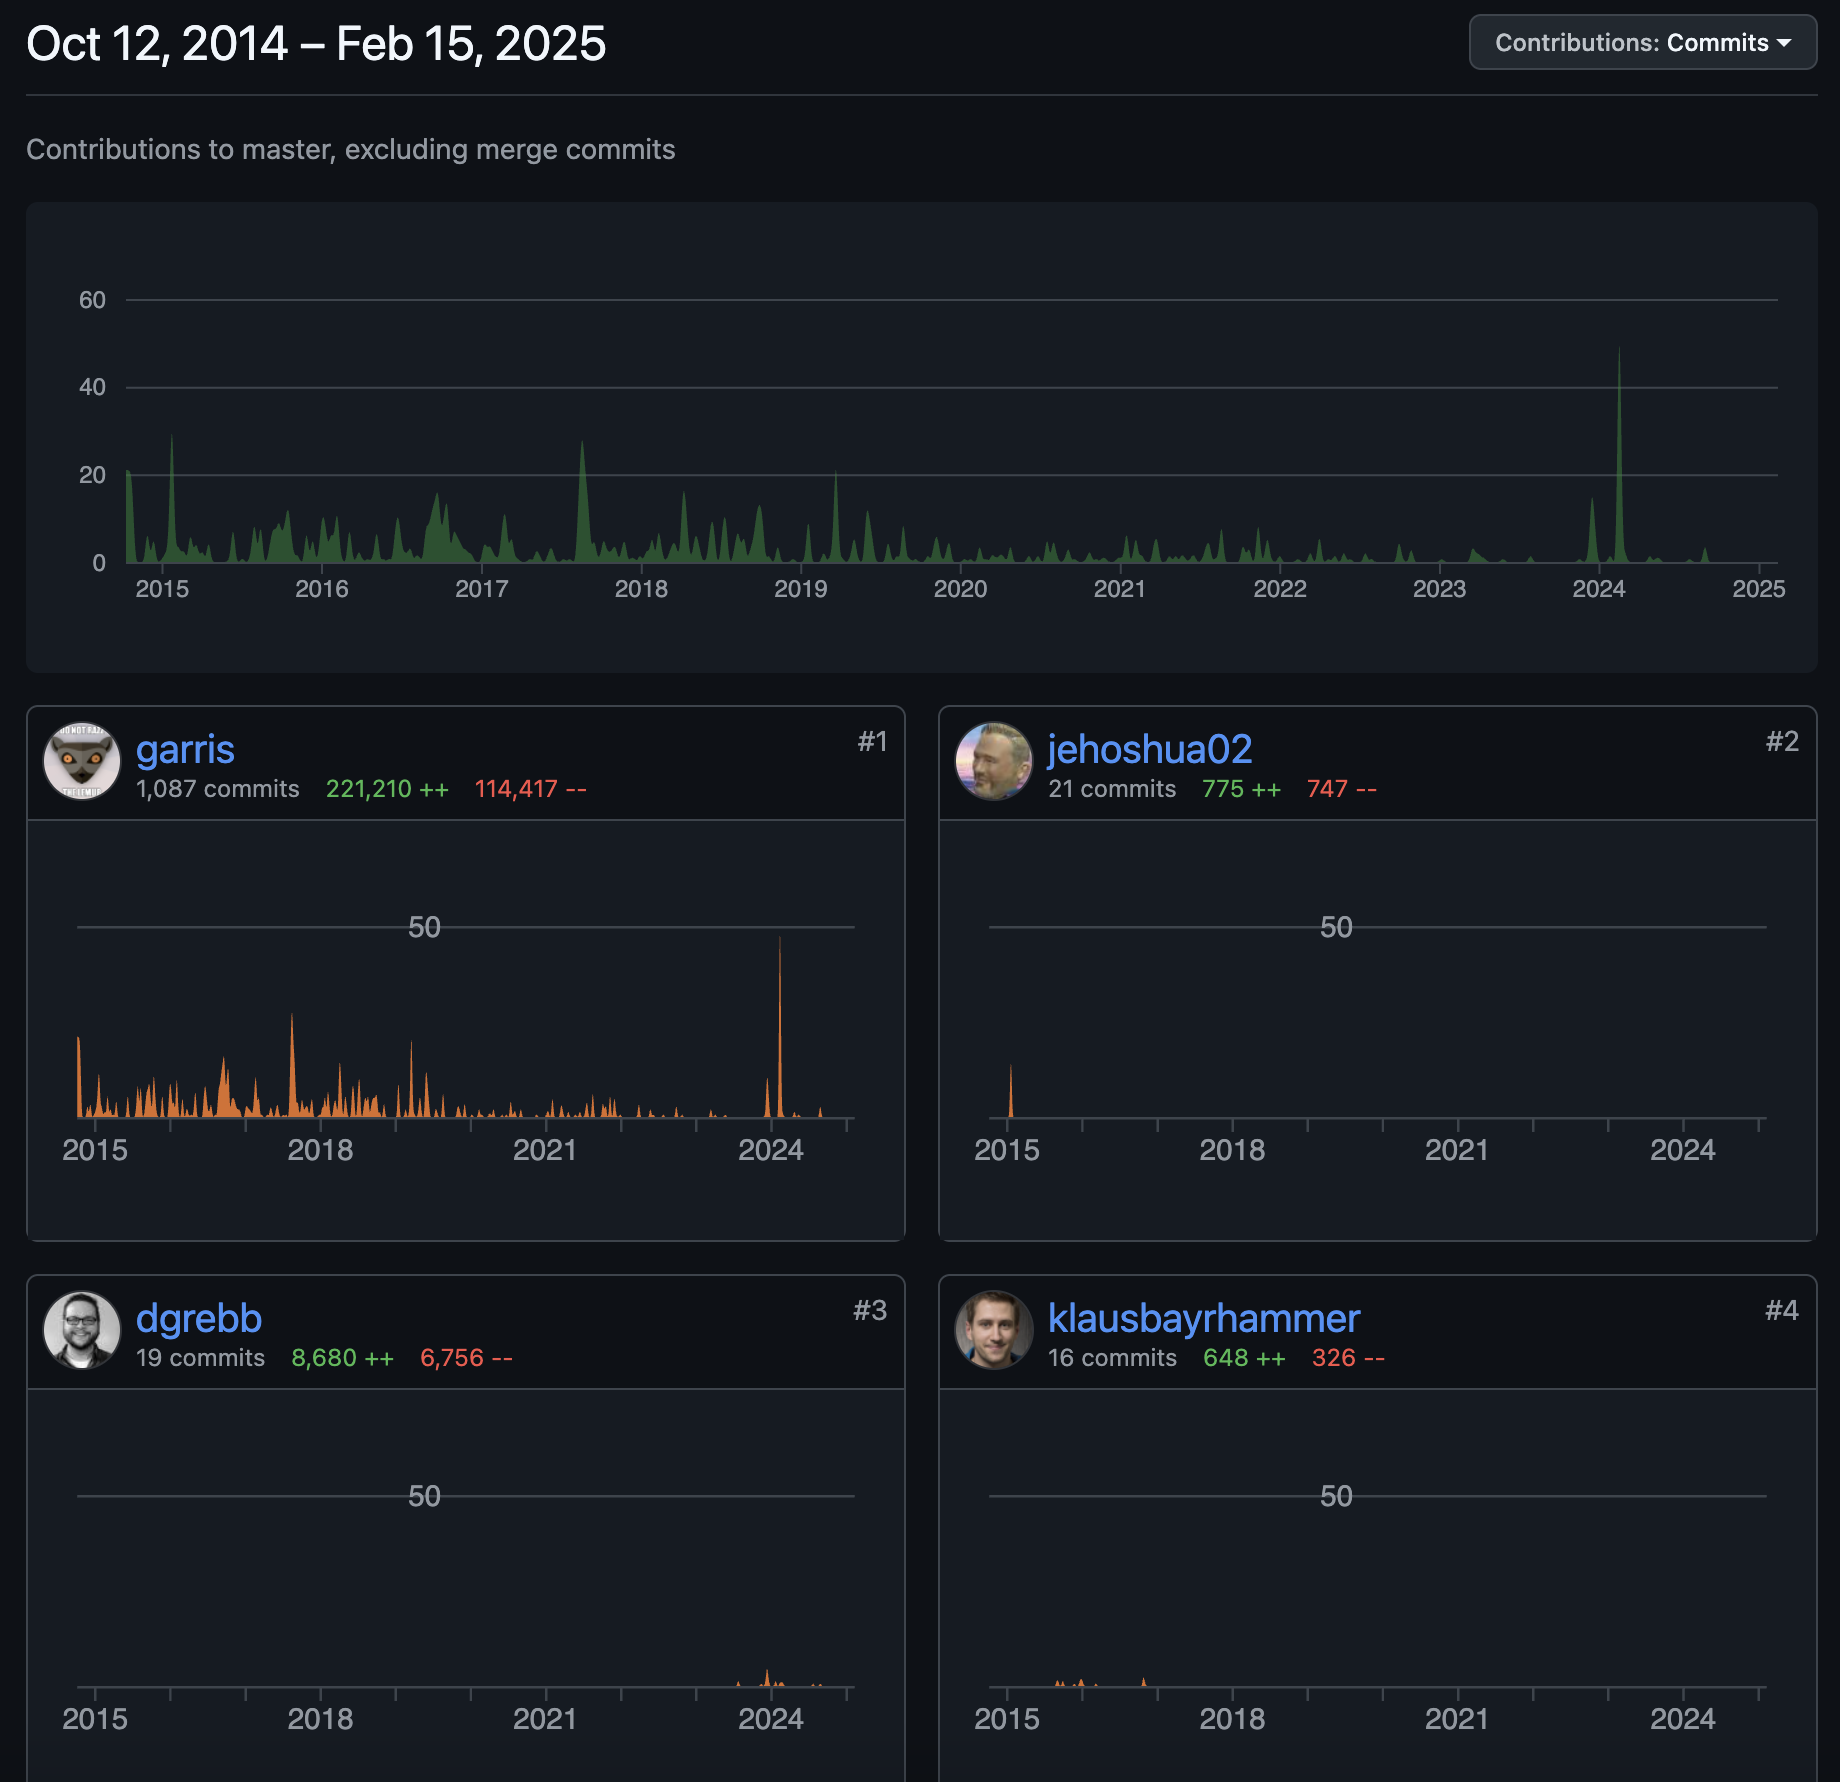Click the 50 gridline label in dgrebb graph
Screen dimensions: 1840x1782
pos(424,1496)
